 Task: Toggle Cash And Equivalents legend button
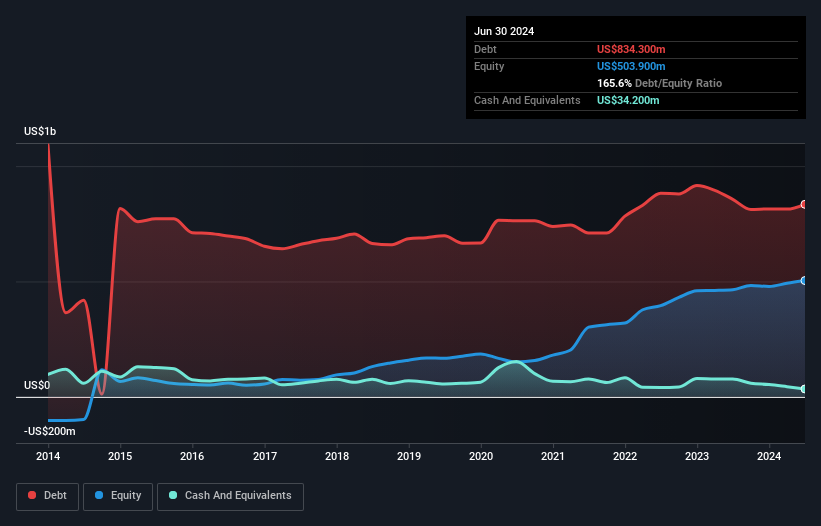pos(230,496)
